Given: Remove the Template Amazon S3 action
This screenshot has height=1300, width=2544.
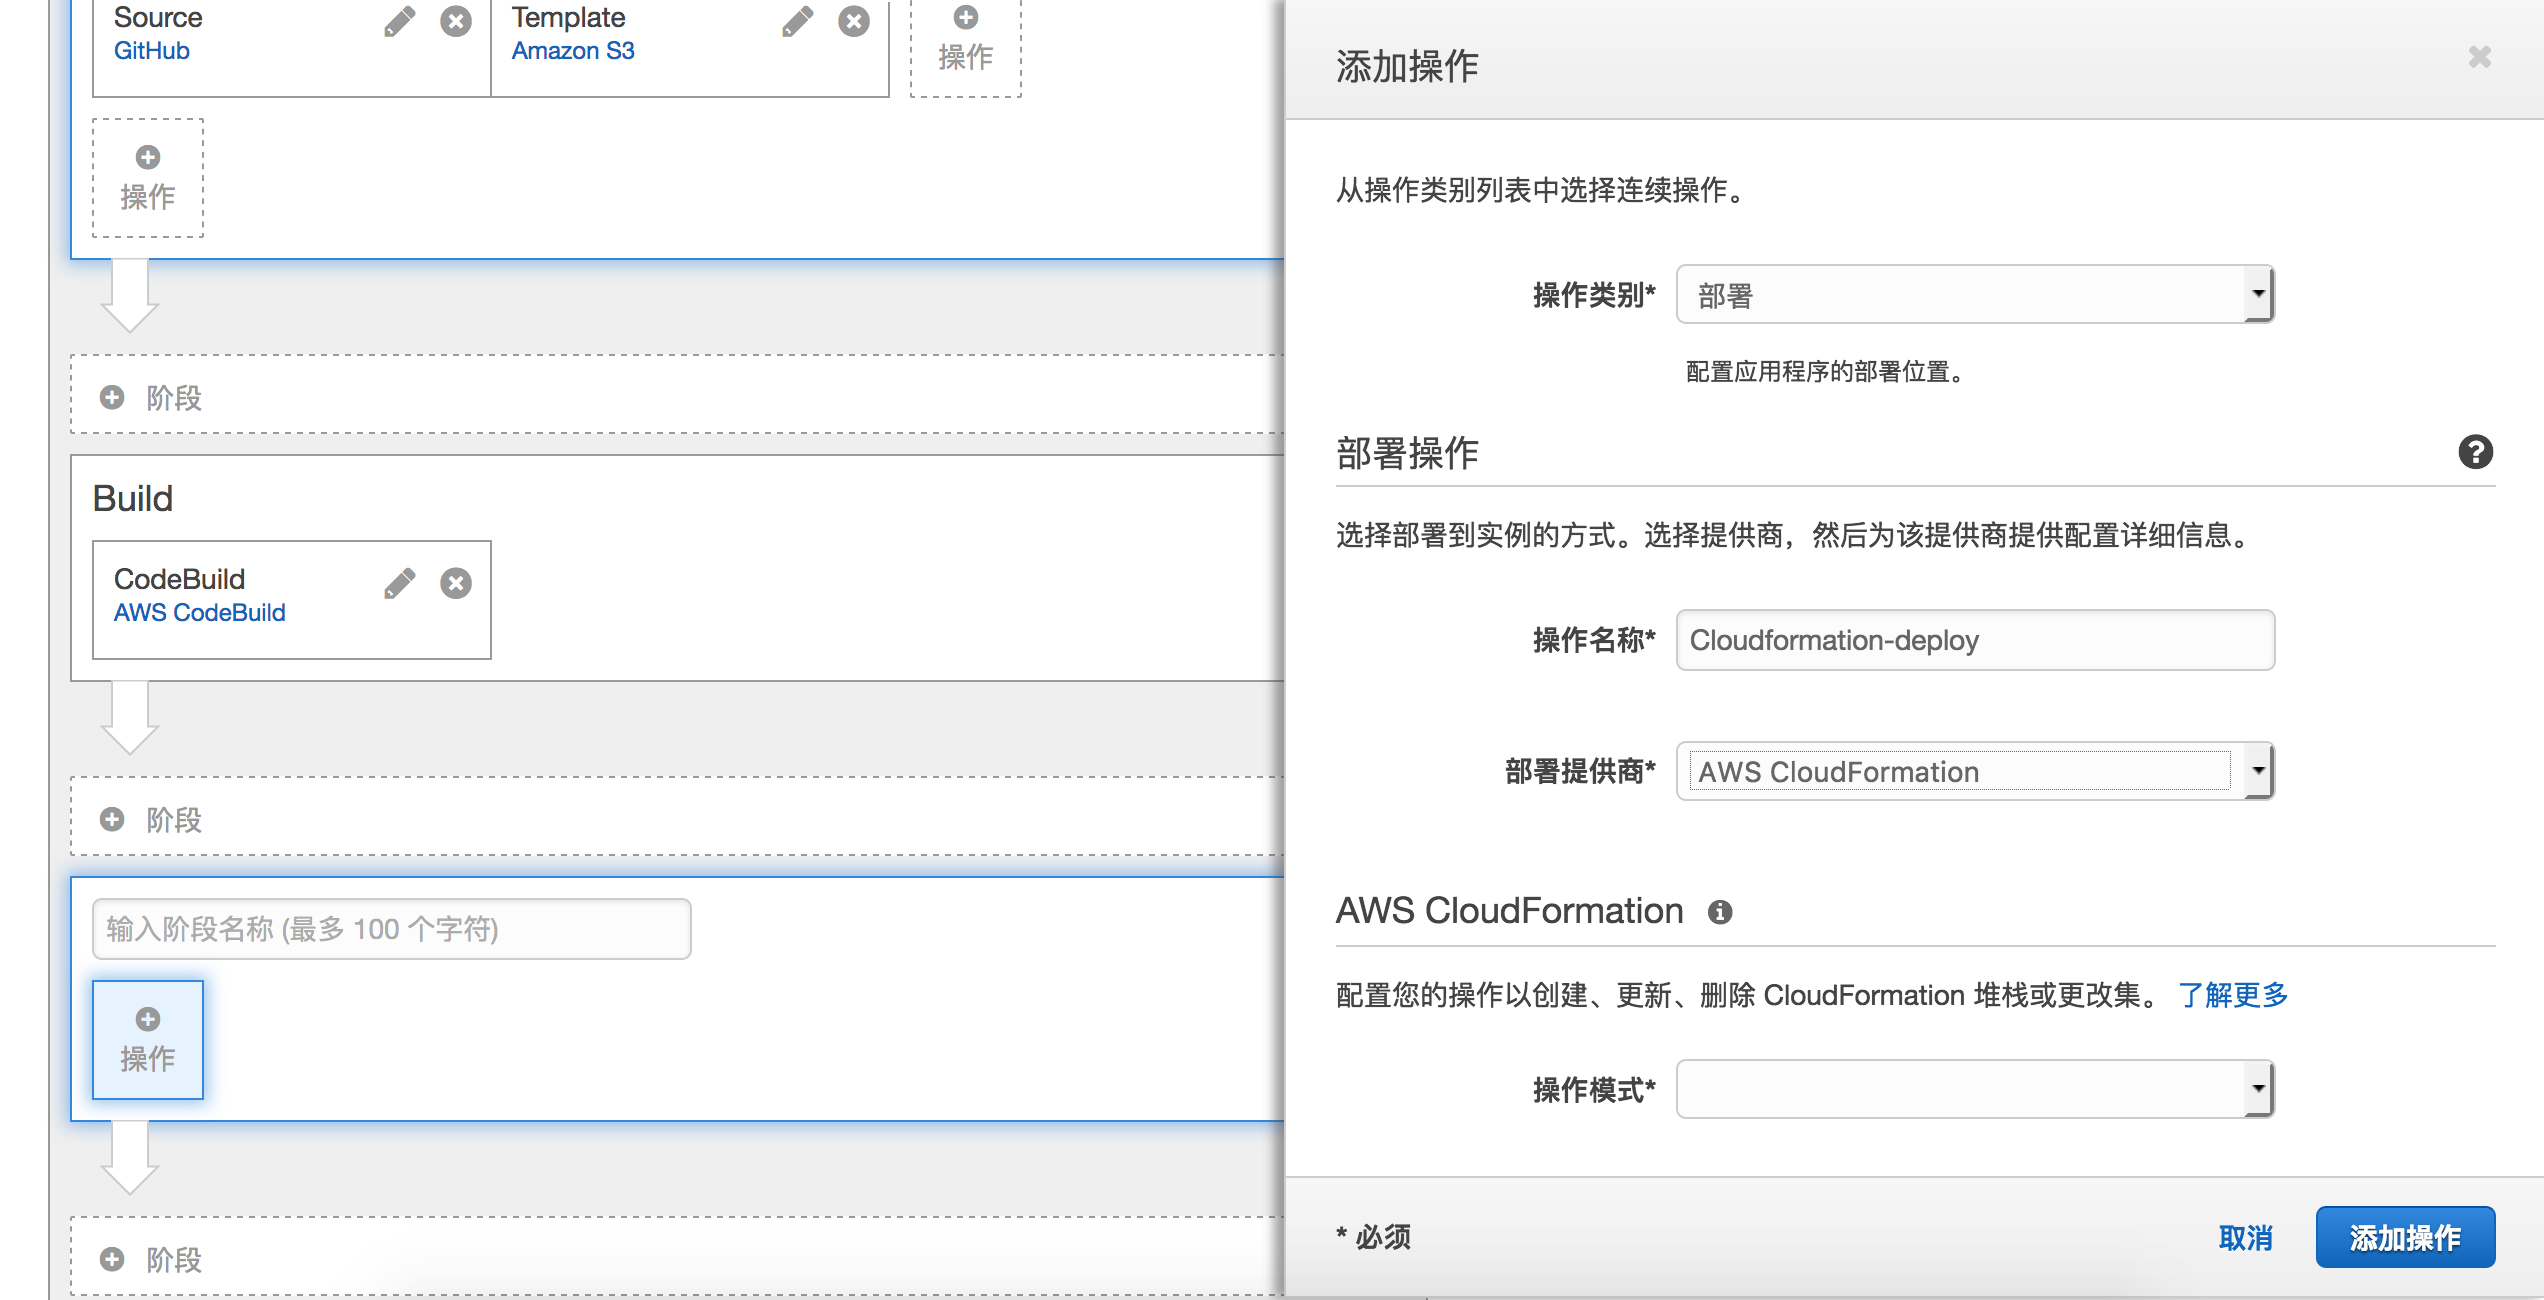Looking at the screenshot, I should tap(854, 22).
